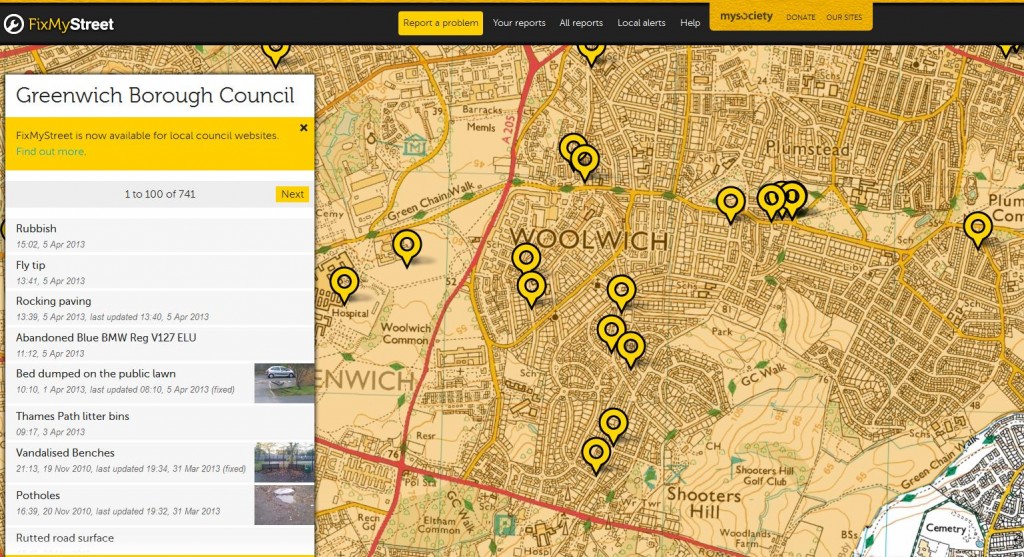The height and width of the screenshot is (557, 1024).
Task: Click the map pin above Hospital
Action: [344, 285]
